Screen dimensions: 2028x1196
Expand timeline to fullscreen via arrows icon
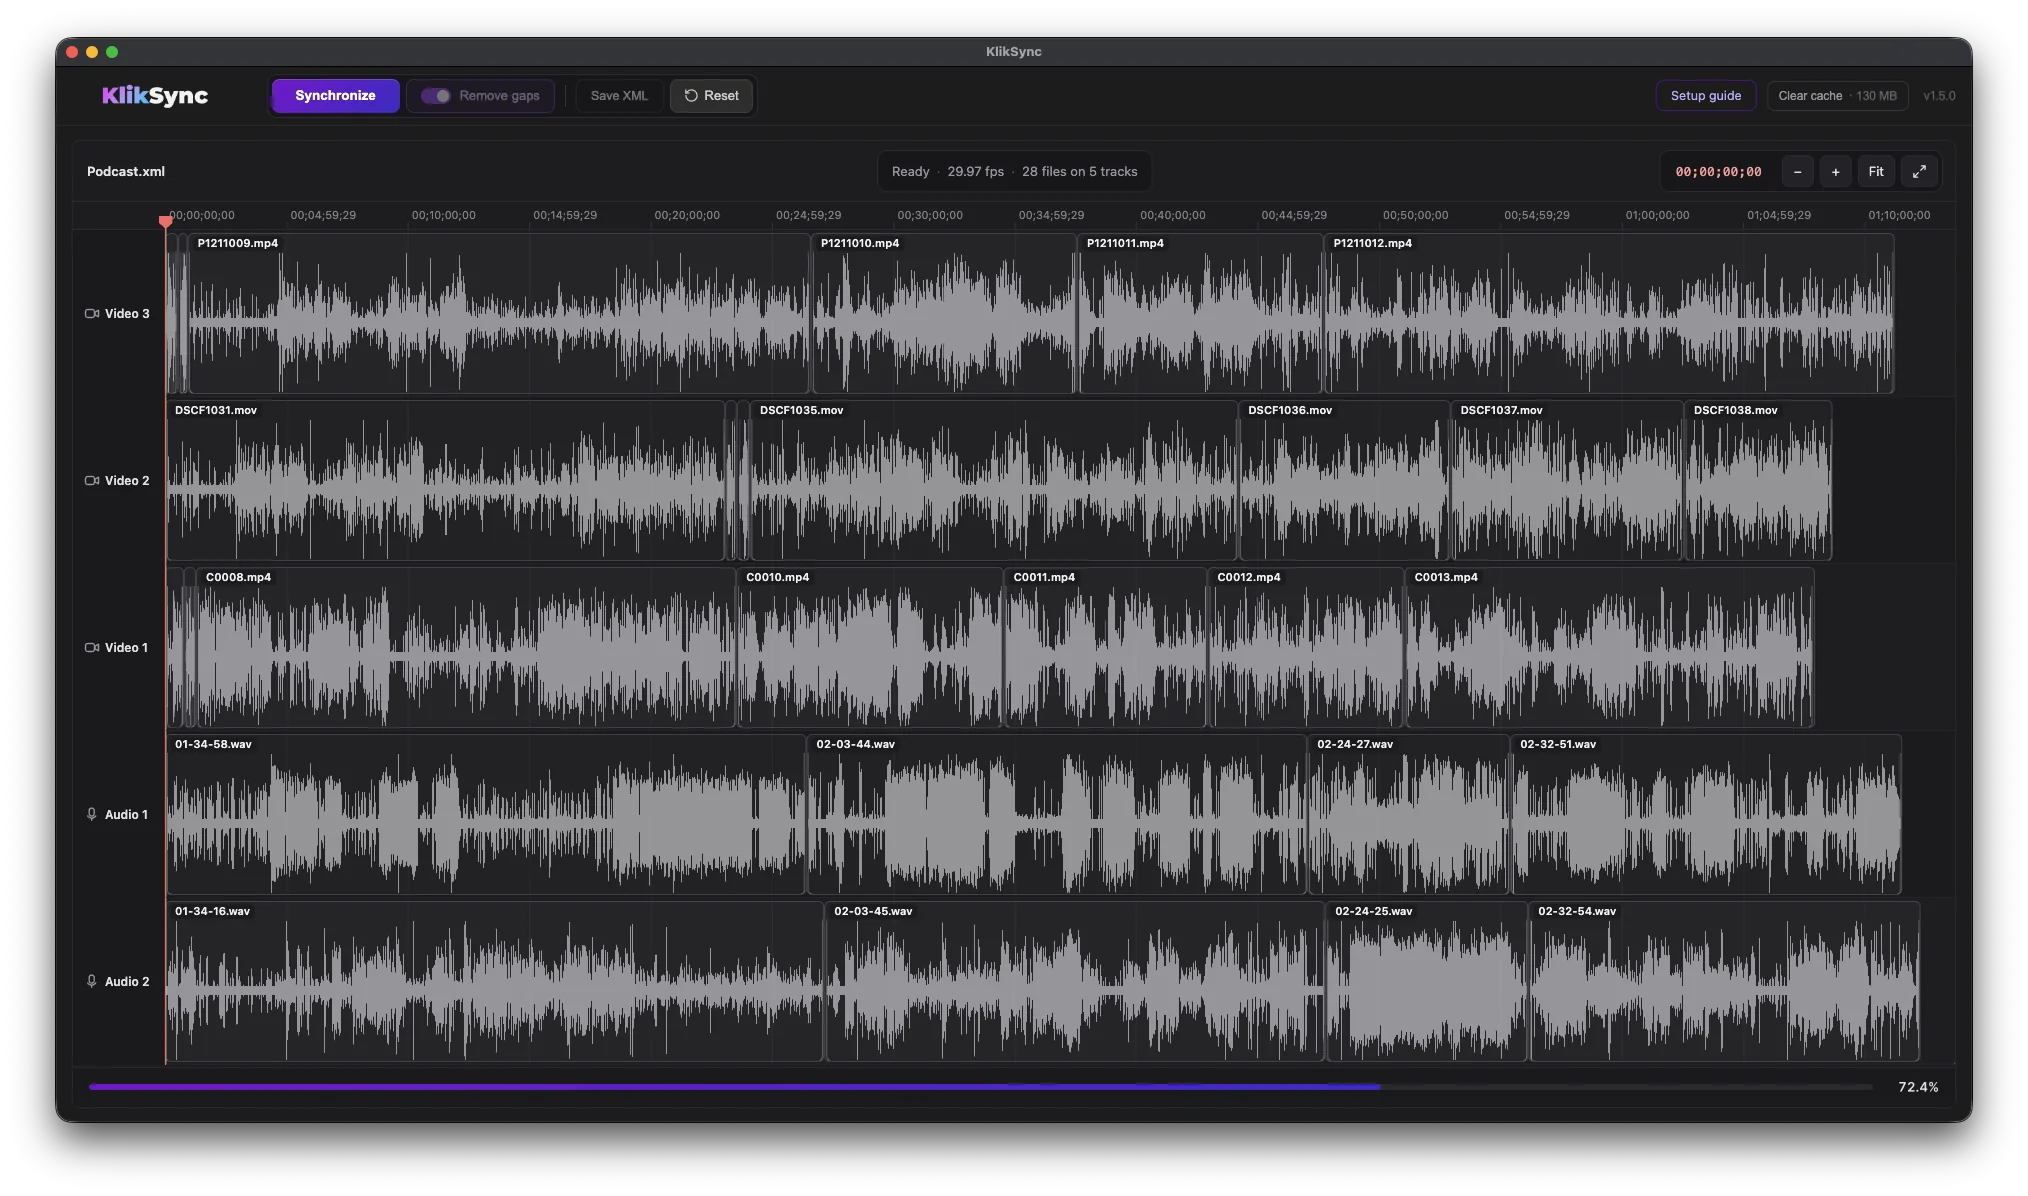tap(1919, 172)
